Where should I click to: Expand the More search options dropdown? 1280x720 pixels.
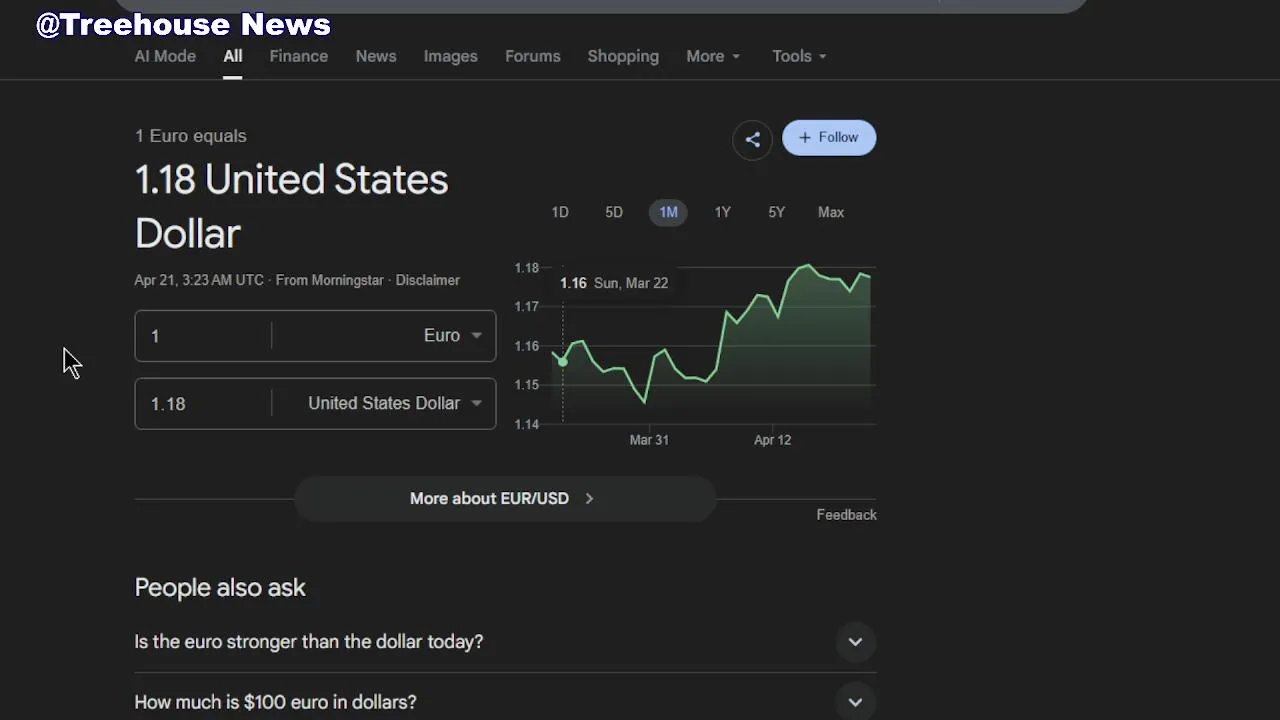[x=713, y=56]
